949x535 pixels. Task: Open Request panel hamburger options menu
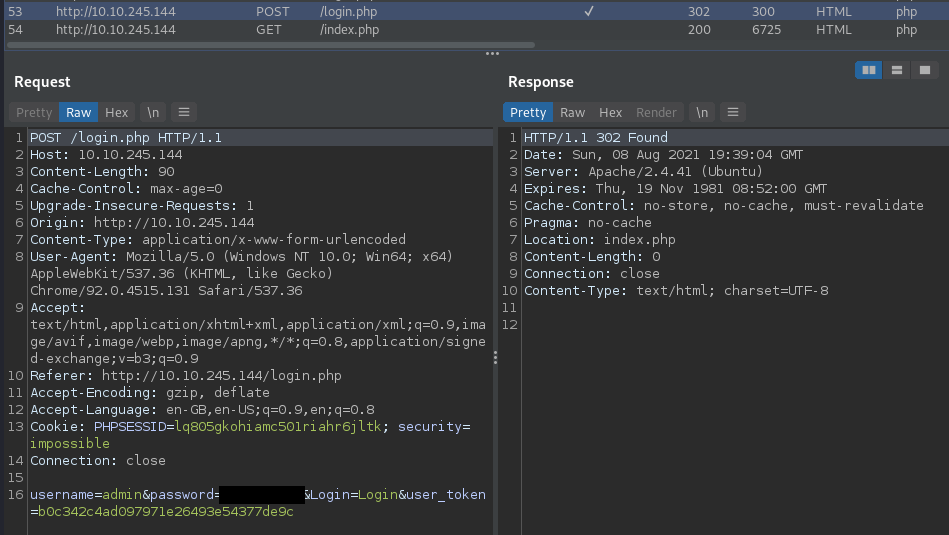coord(184,113)
